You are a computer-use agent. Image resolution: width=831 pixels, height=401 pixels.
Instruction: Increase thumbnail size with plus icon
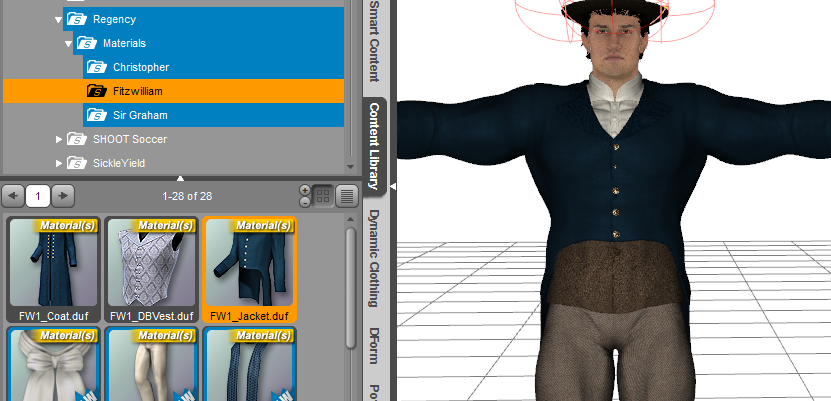pos(305,190)
